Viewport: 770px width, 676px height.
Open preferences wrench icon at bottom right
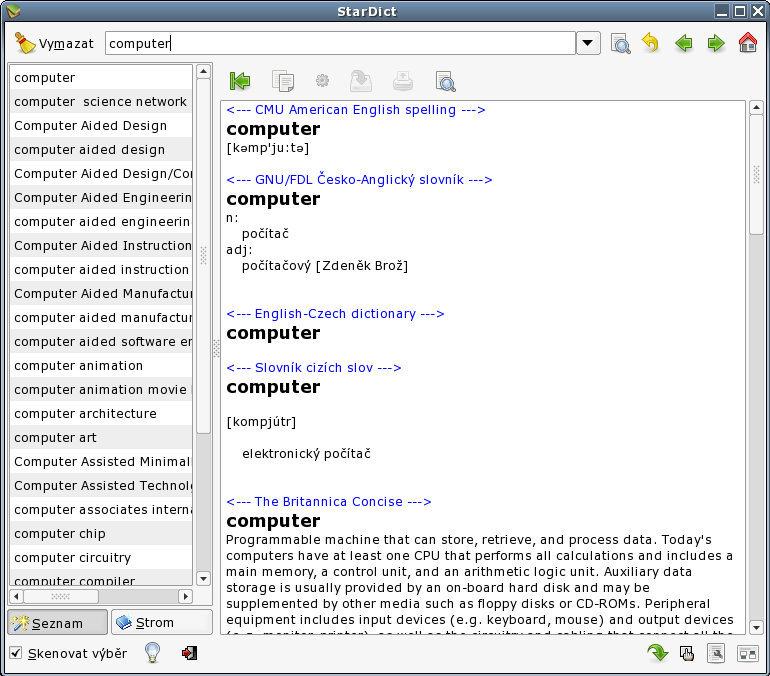pos(716,653)
